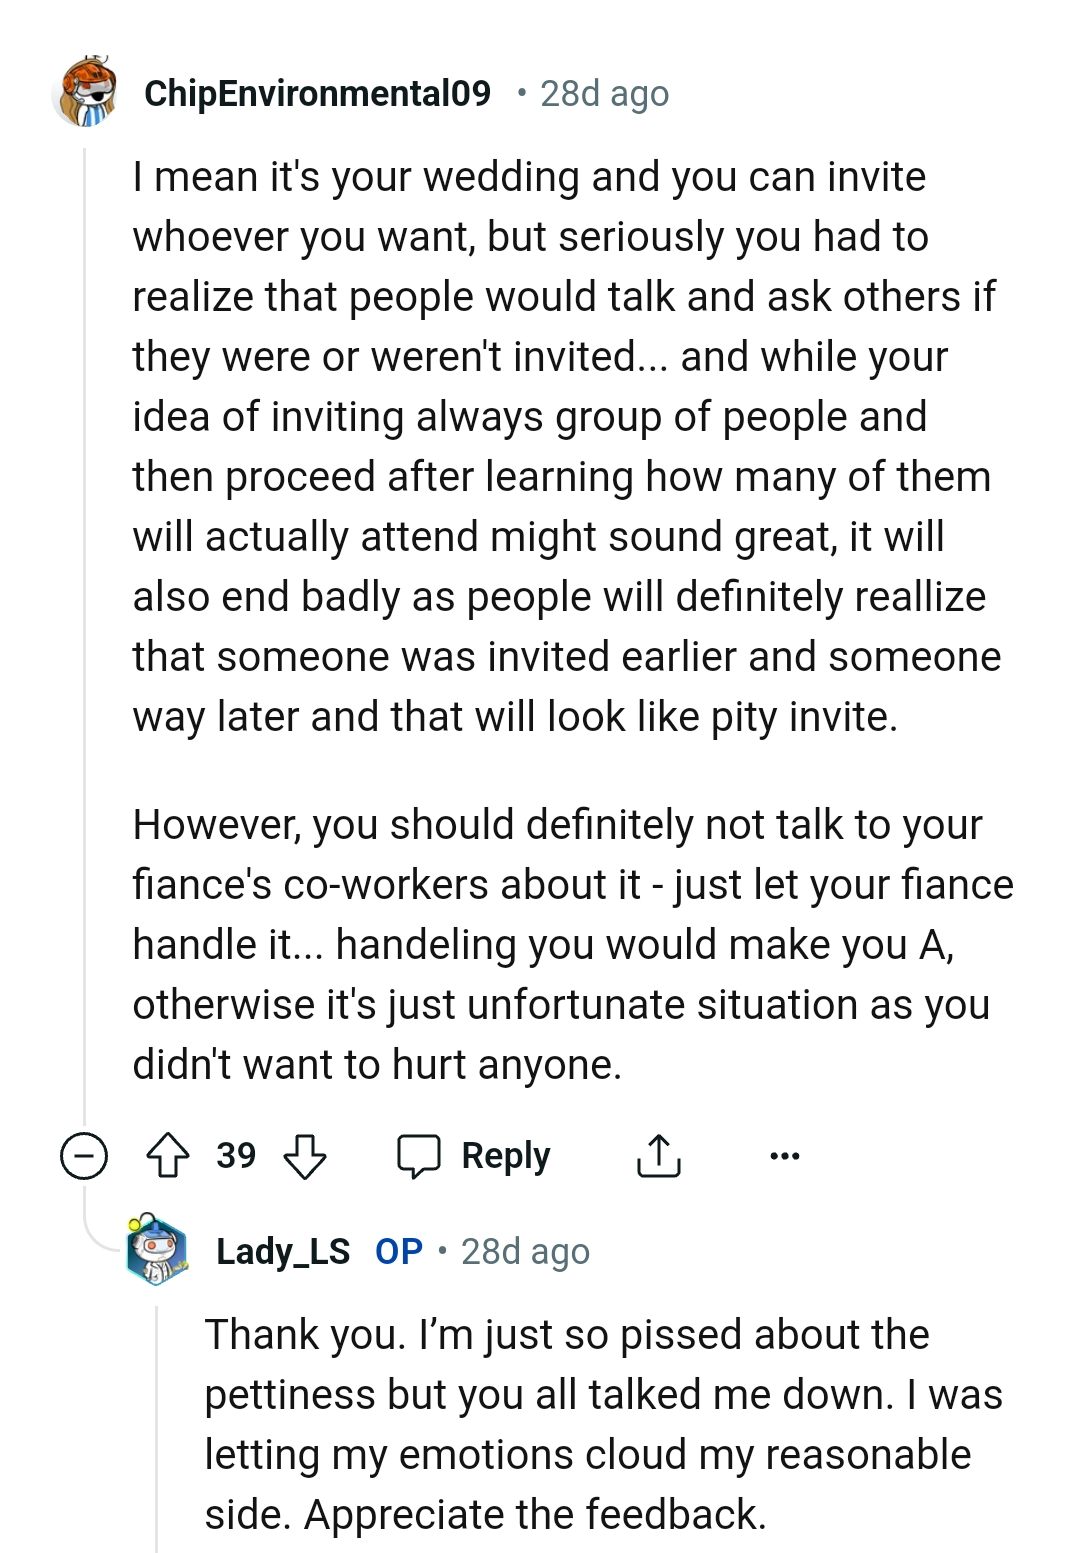
Task: Click Lady_LS's 'Thank you' reply text
Action: point(600,1424)
